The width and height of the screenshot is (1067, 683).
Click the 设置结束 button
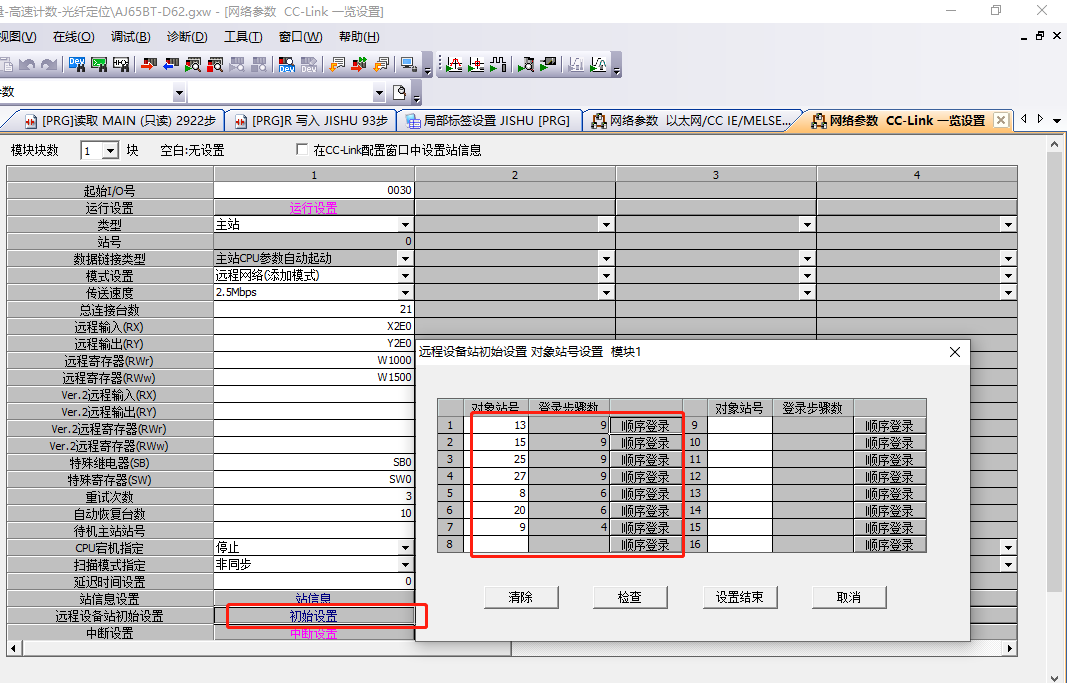tap(739, 597)
